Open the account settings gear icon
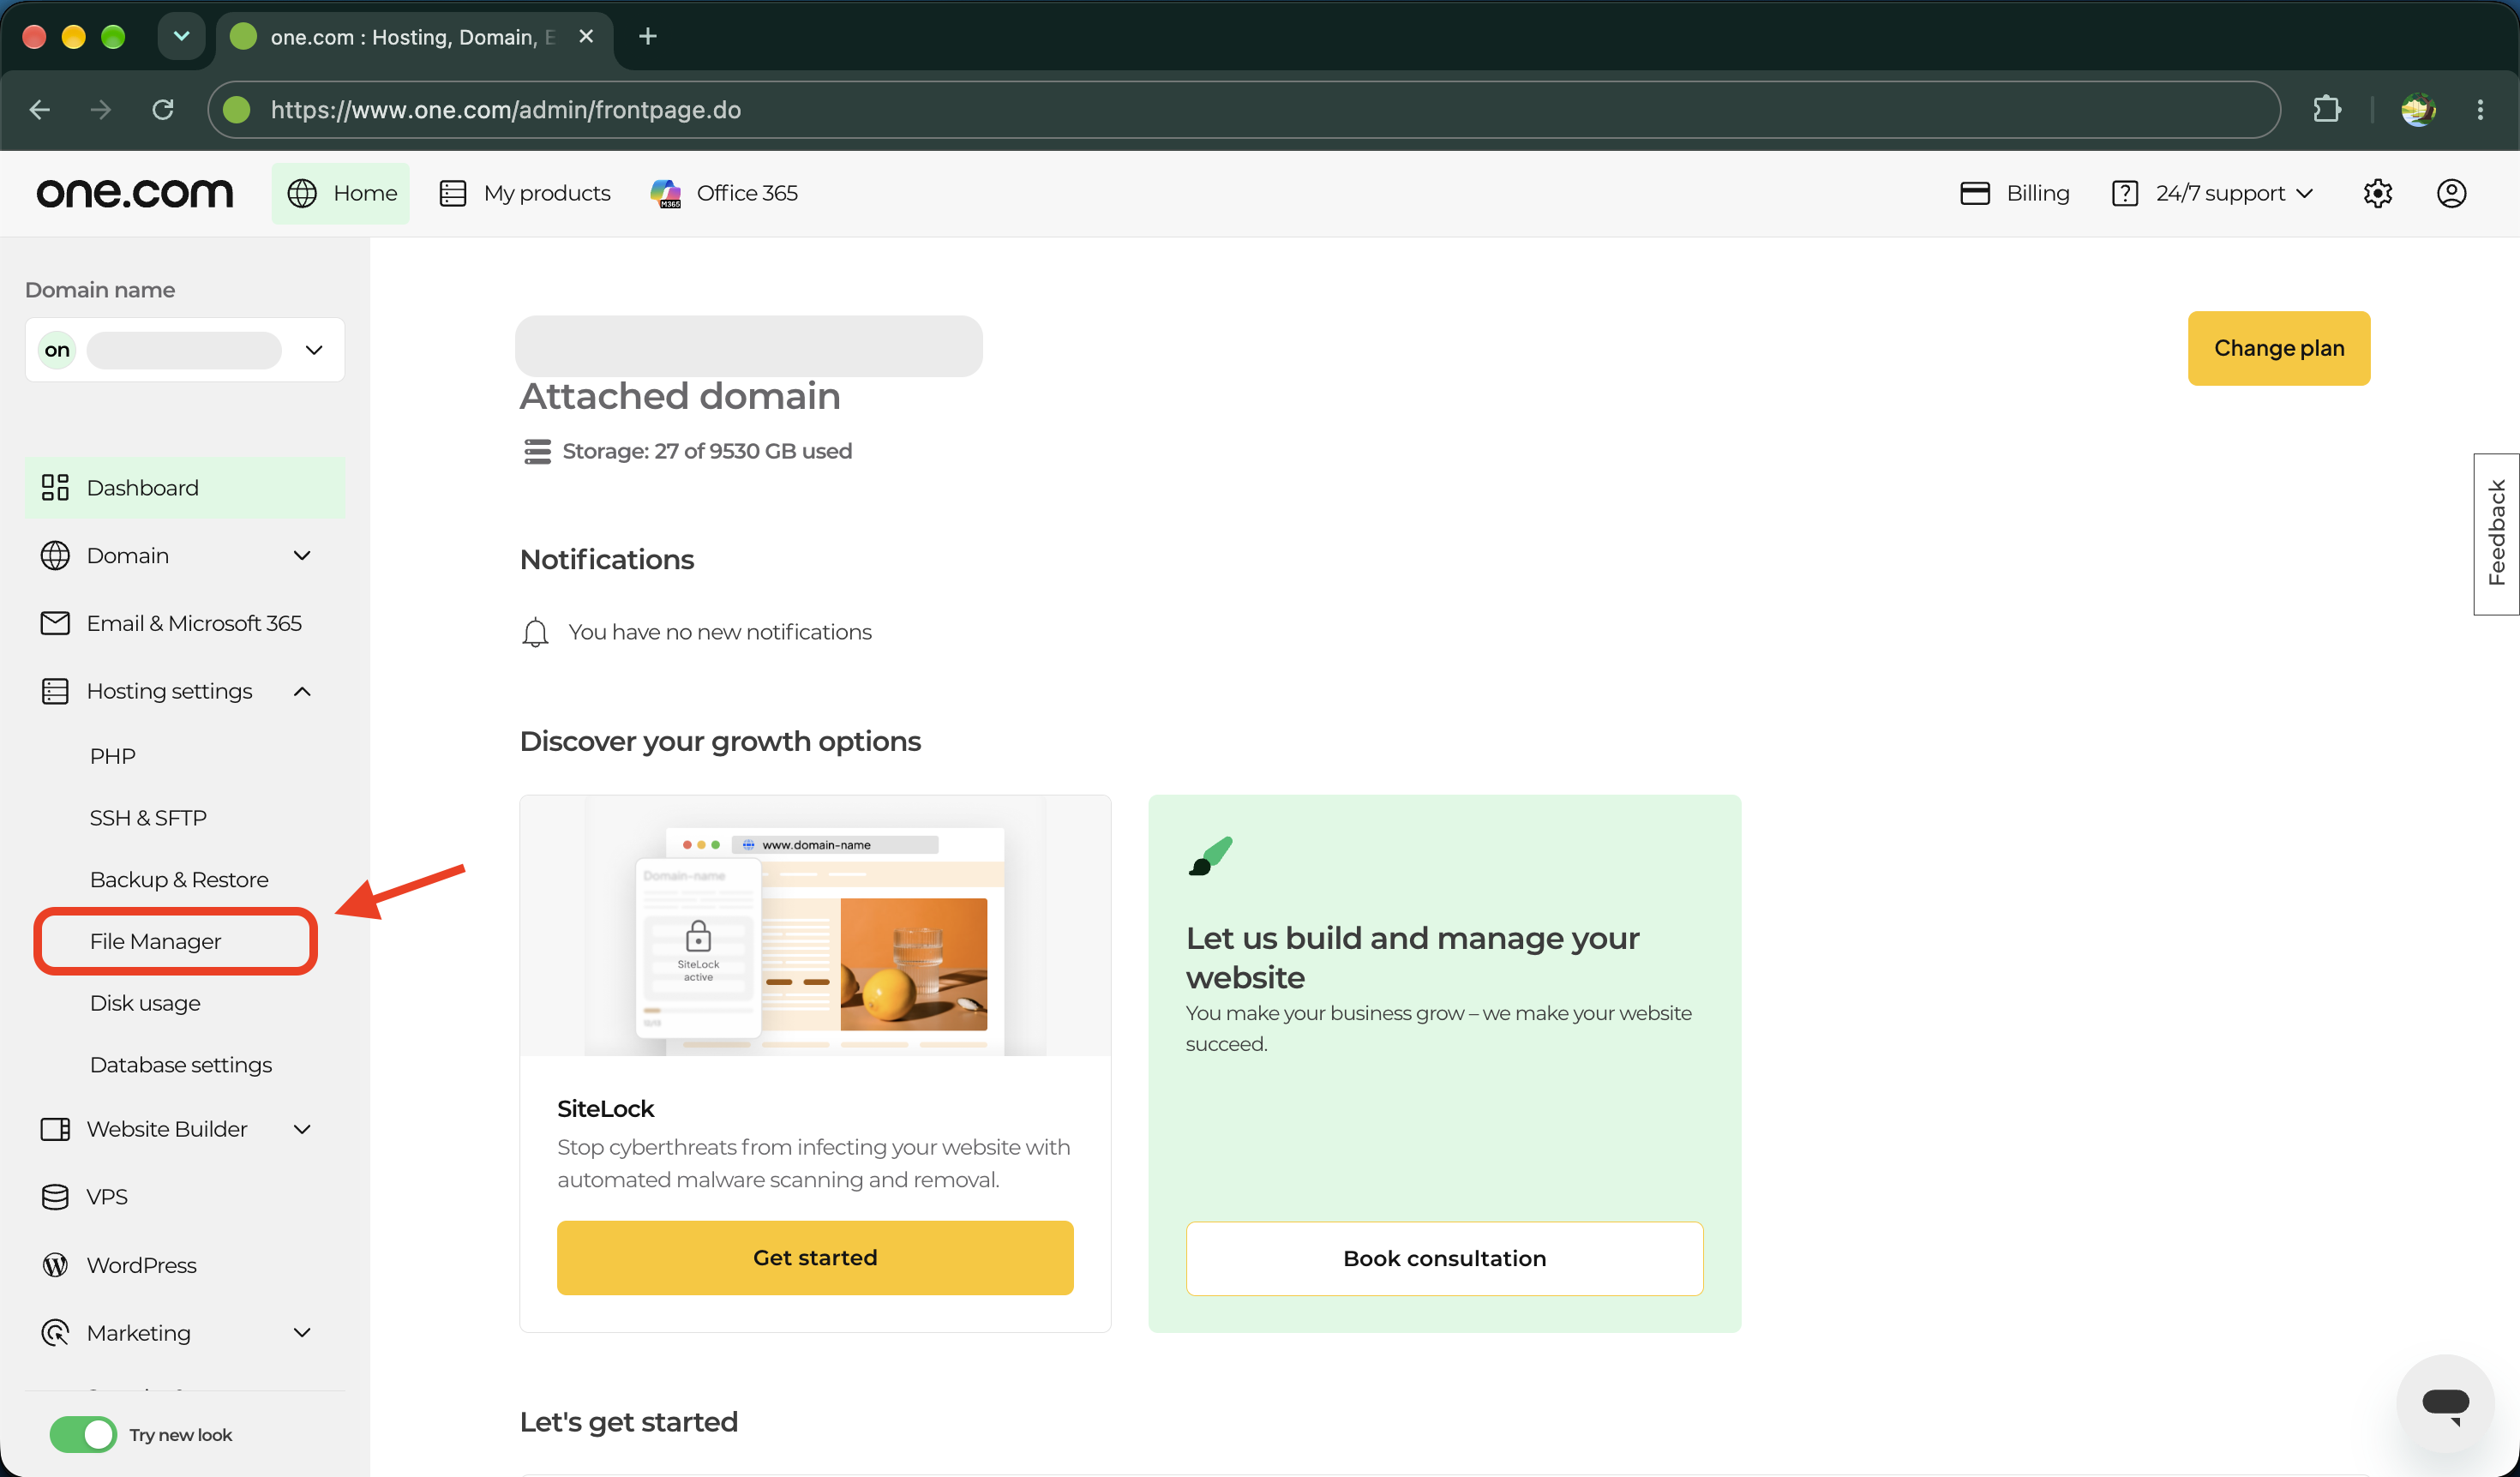 tap(2377, 193)
